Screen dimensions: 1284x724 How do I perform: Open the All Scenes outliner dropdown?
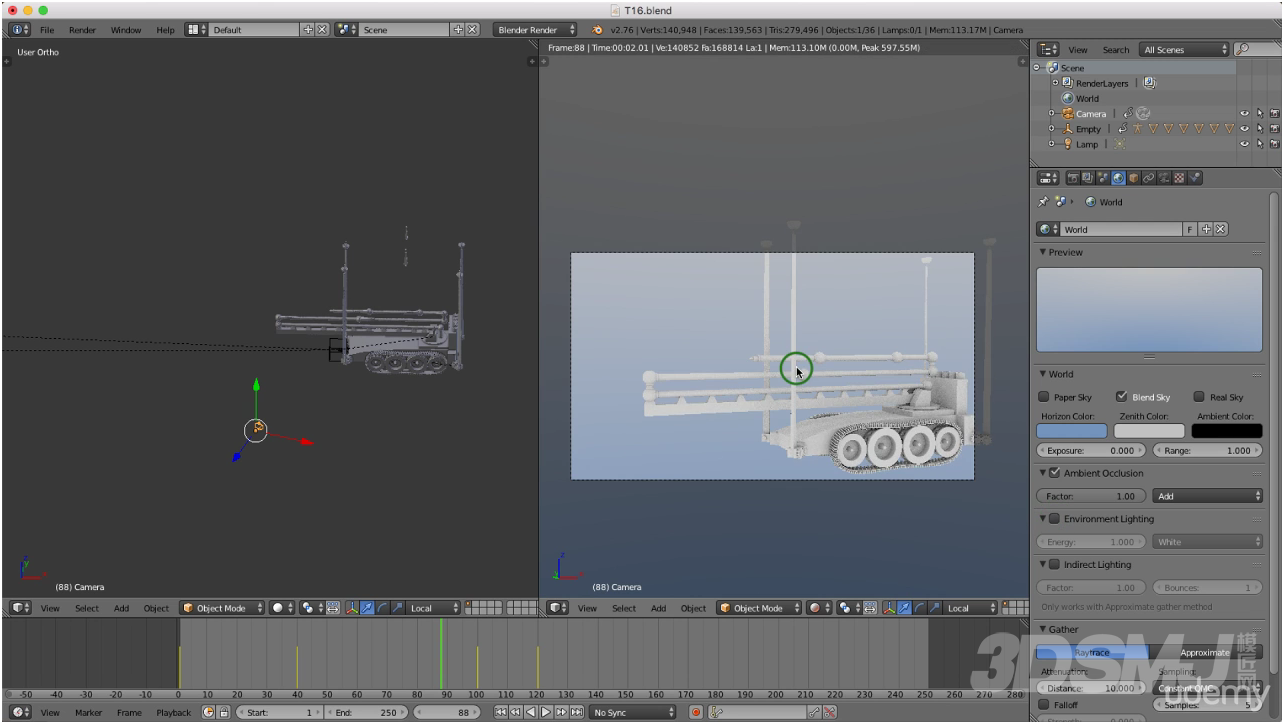click(x=1185, y=49)
